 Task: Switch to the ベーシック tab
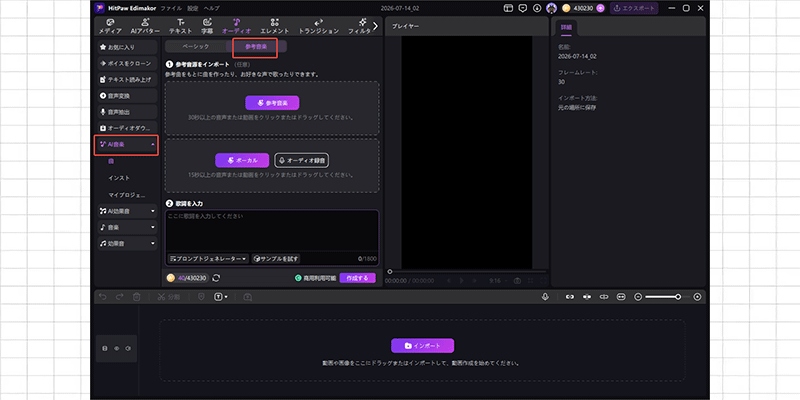point(195,46)
